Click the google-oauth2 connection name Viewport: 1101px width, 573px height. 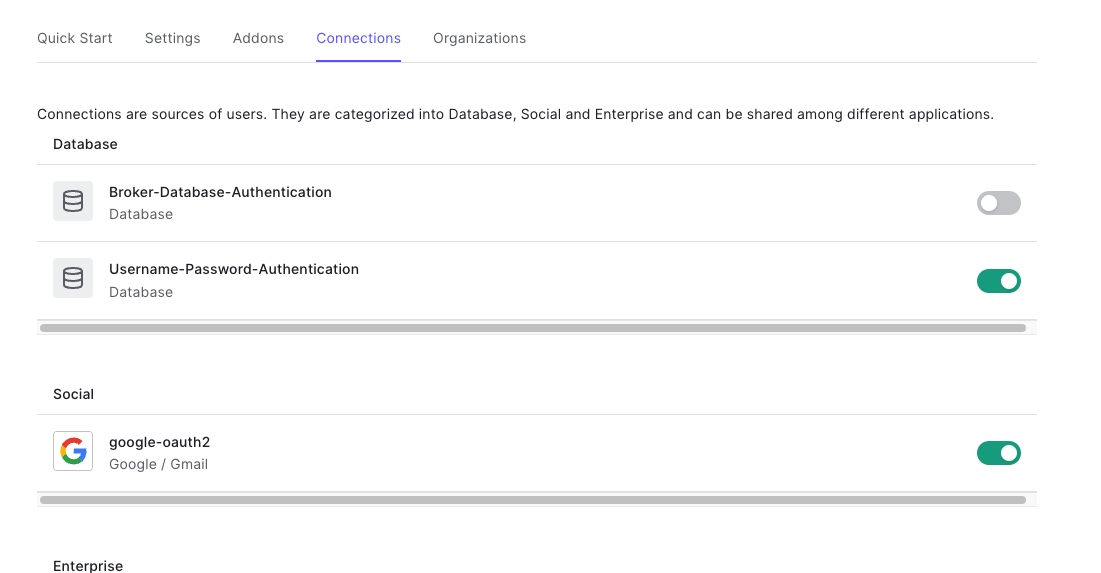pos(159,442)
